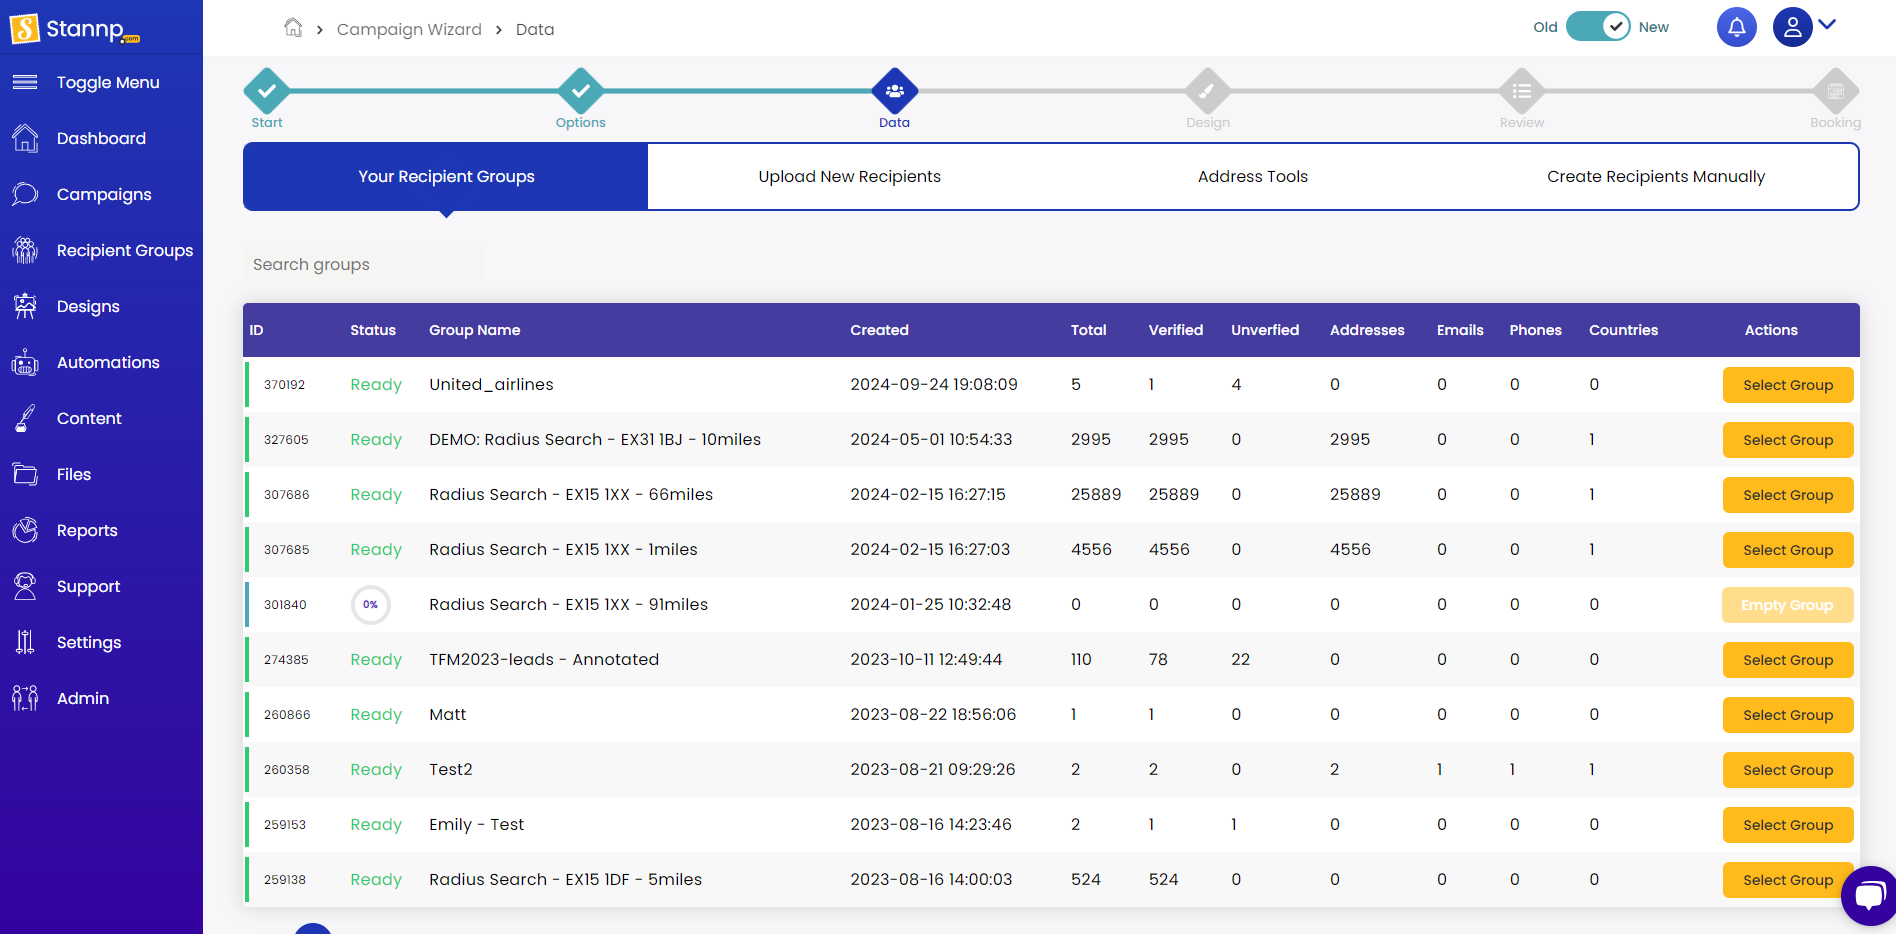Select Group for TFM2023-leads - Annotated

tap(1787, 660)
